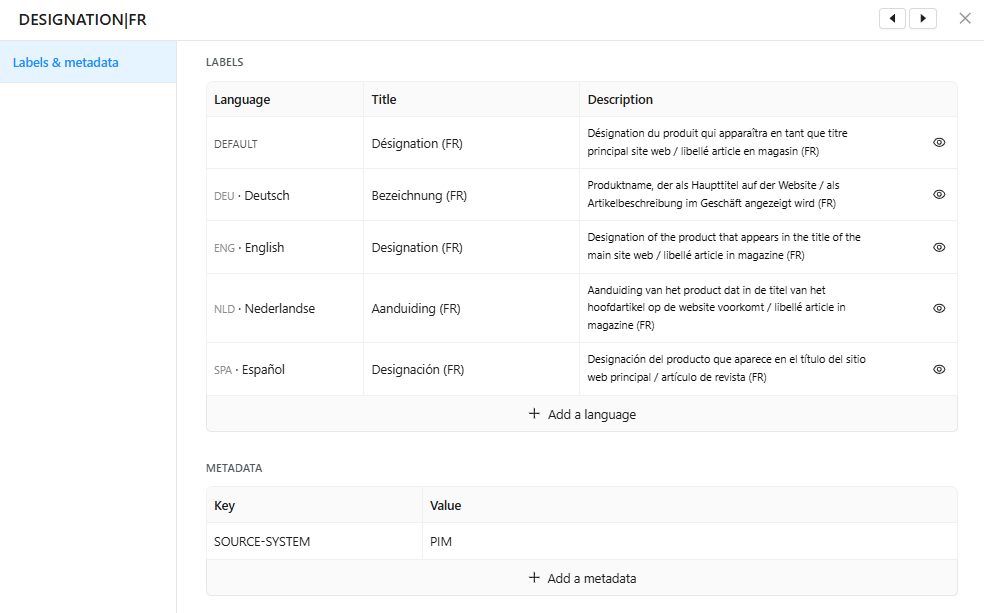Click the PIM metadata value
Screen dimensions: 984x613
(x=441, y=541)
